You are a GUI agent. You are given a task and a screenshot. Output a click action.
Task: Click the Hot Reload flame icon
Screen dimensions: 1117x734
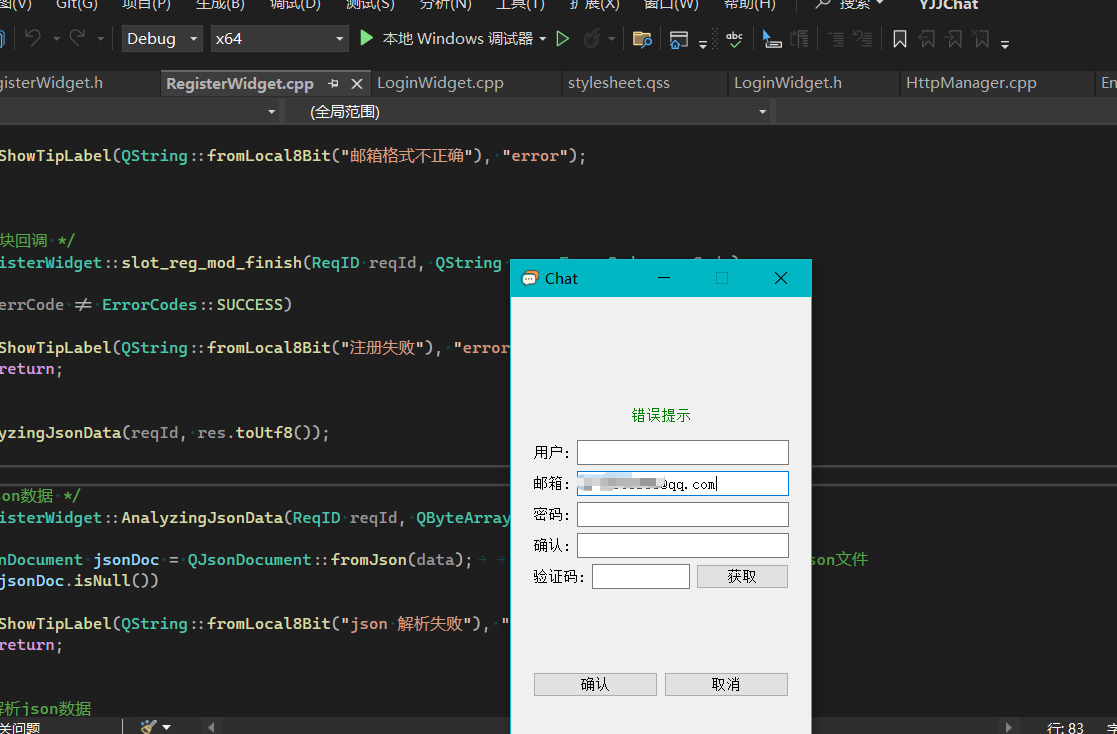tap(591, 38)
